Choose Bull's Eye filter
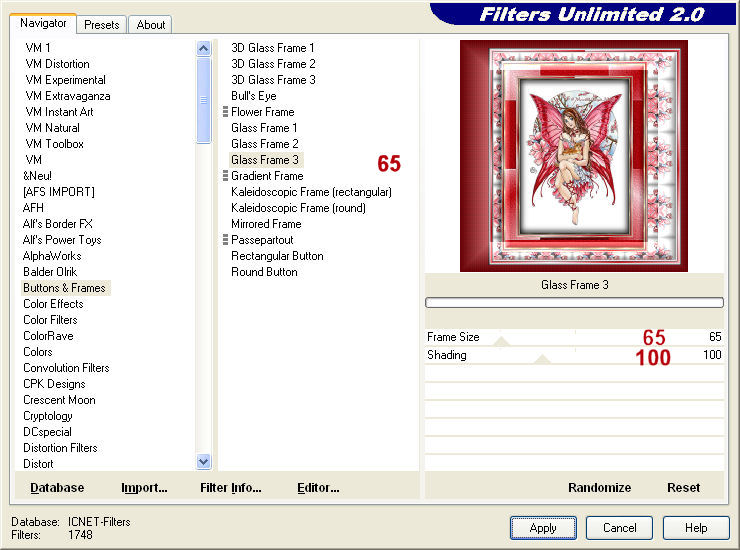Screen dimensions: 740x550 click(253, 96)
